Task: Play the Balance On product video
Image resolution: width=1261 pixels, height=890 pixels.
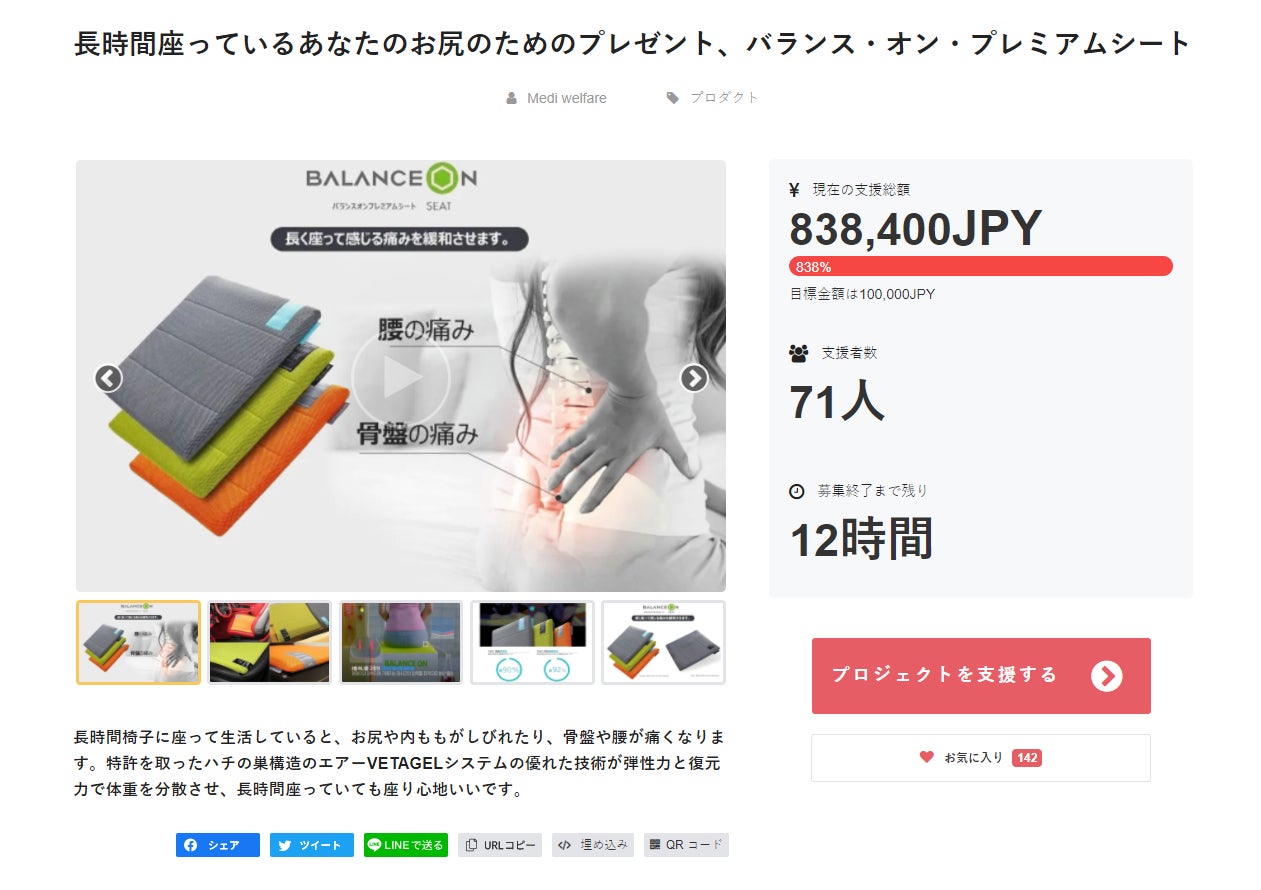Action: click(x=401, y=377)
